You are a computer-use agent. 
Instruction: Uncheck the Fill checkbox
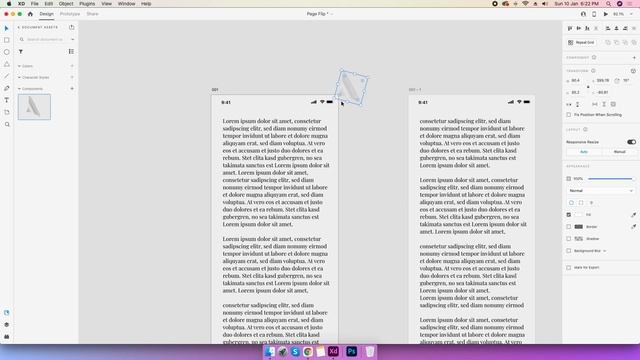click(569, 215)
